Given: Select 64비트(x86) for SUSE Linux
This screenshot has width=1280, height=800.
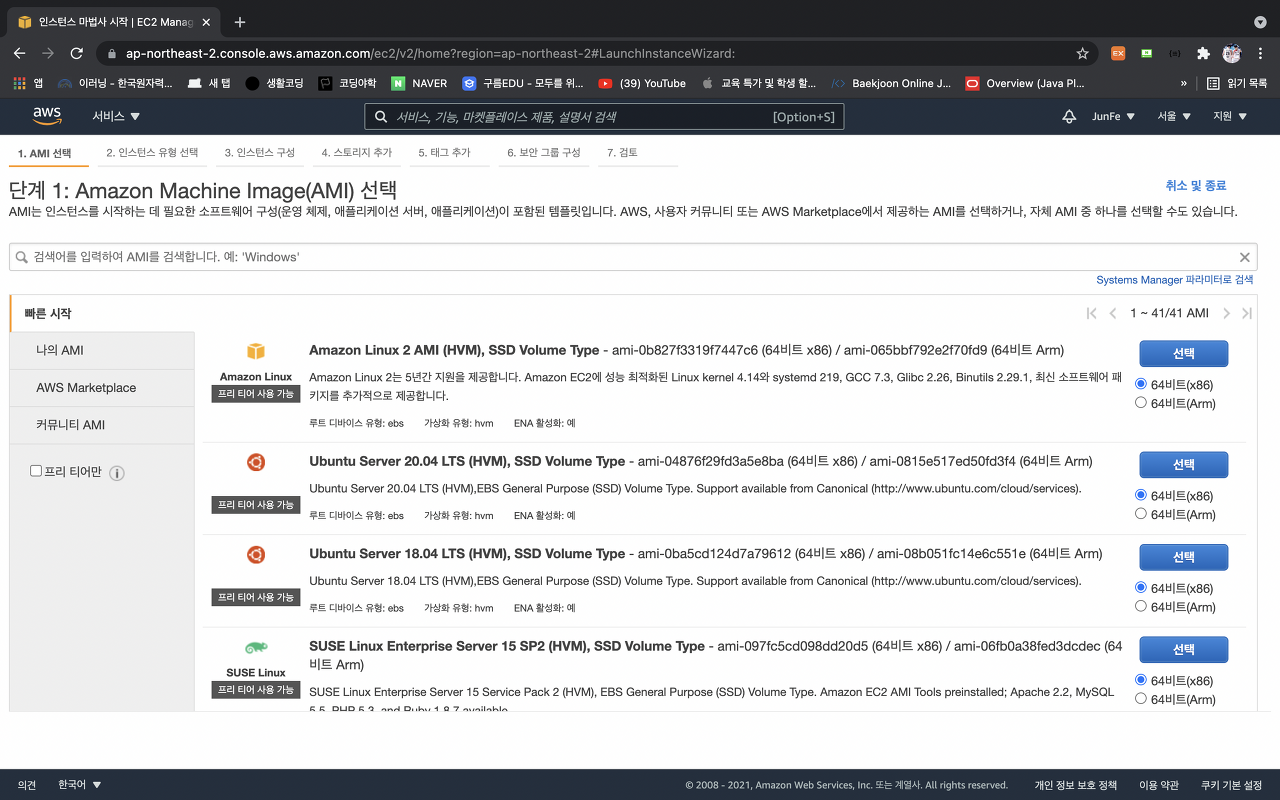Looking at the screenshot, I should point(1141,680).
